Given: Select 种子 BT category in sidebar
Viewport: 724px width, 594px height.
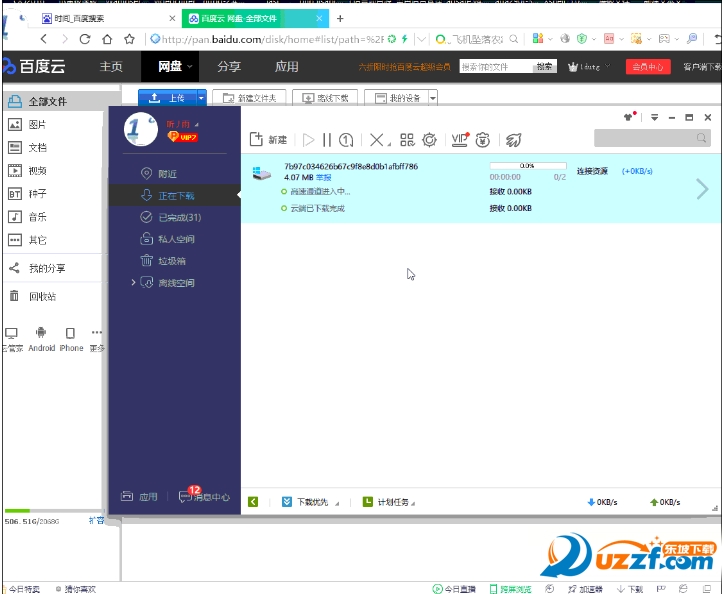Looking at the screenshot, I should tap(28, 194).
